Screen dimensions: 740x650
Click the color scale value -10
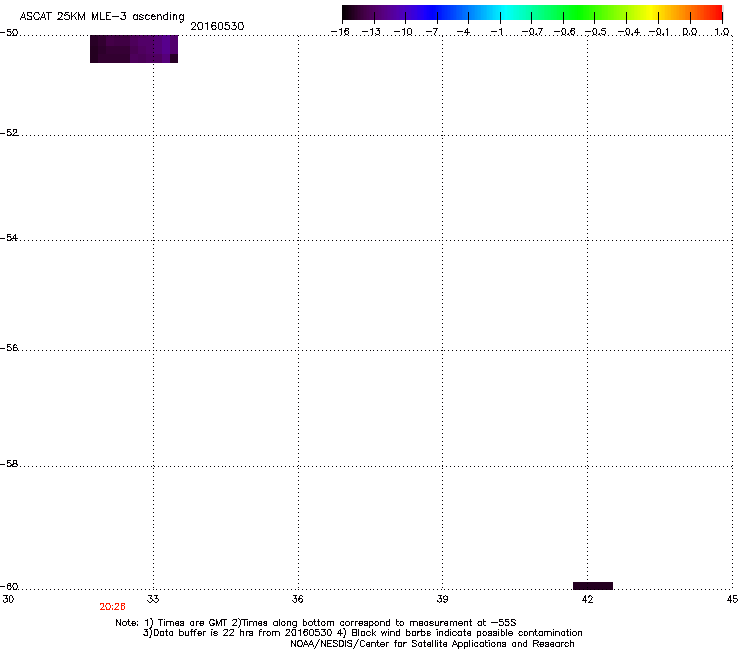tap(403, 32)
